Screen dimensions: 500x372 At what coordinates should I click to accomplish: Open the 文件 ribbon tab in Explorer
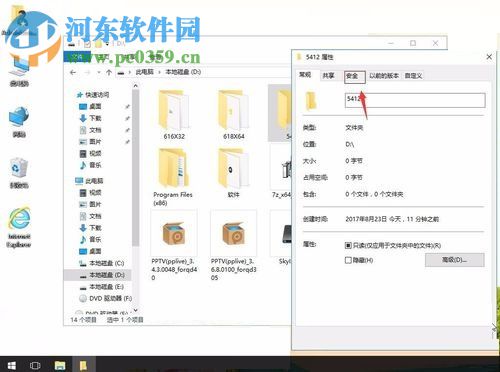click(77, 57)
